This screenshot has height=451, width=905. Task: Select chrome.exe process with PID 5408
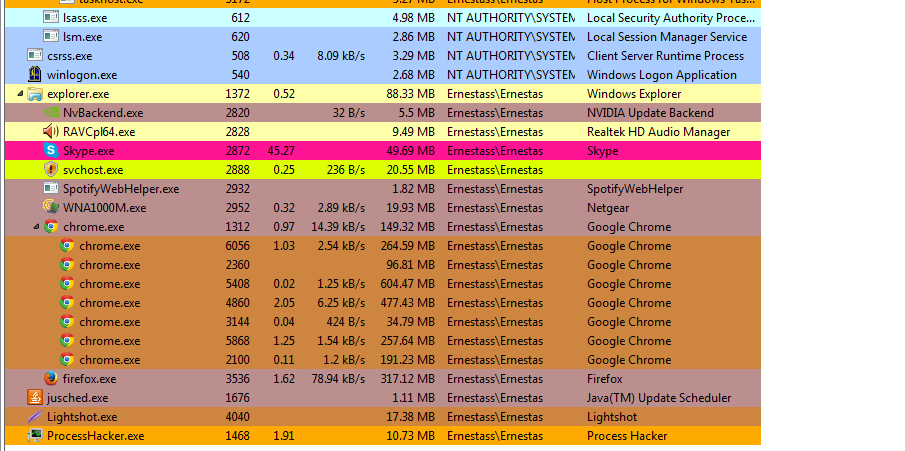tap(383, 284)
